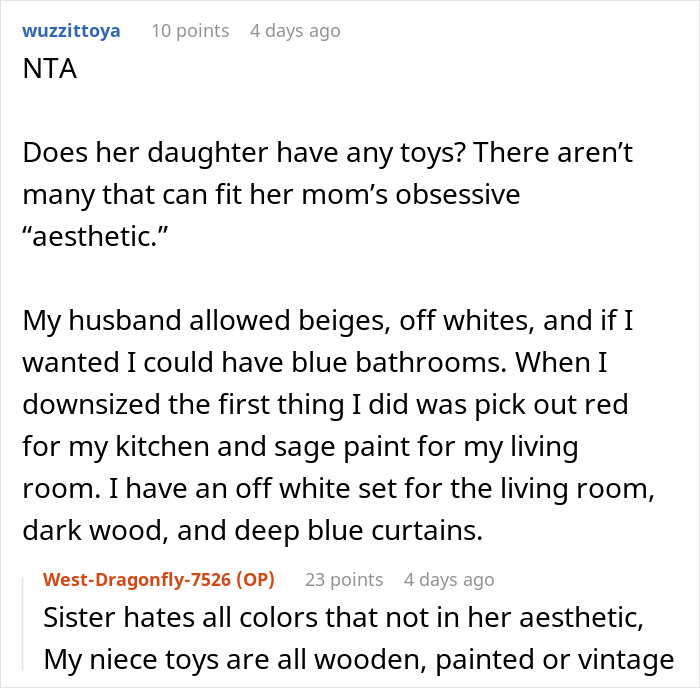Click the line starting 'downsized the first thing'
Viewport: 700px width, 688px height.
point(331,407)
